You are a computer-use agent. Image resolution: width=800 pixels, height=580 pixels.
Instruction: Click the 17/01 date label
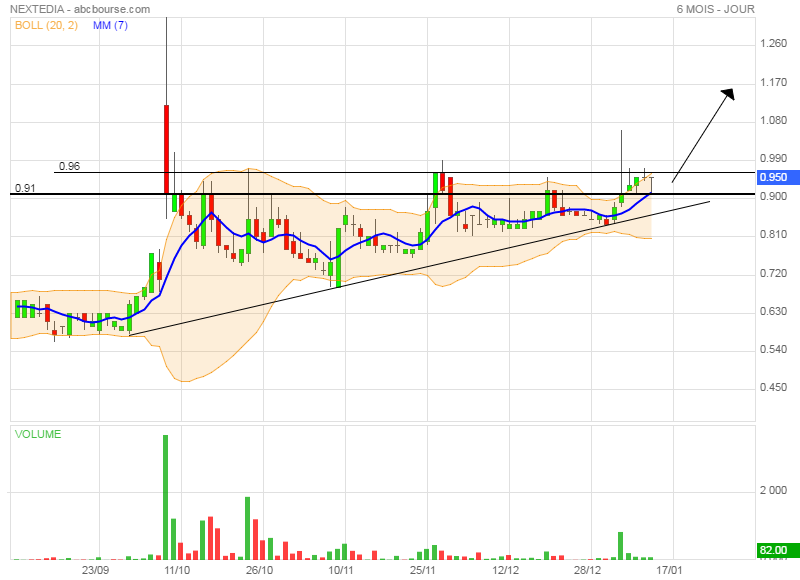tap(669, 570)
